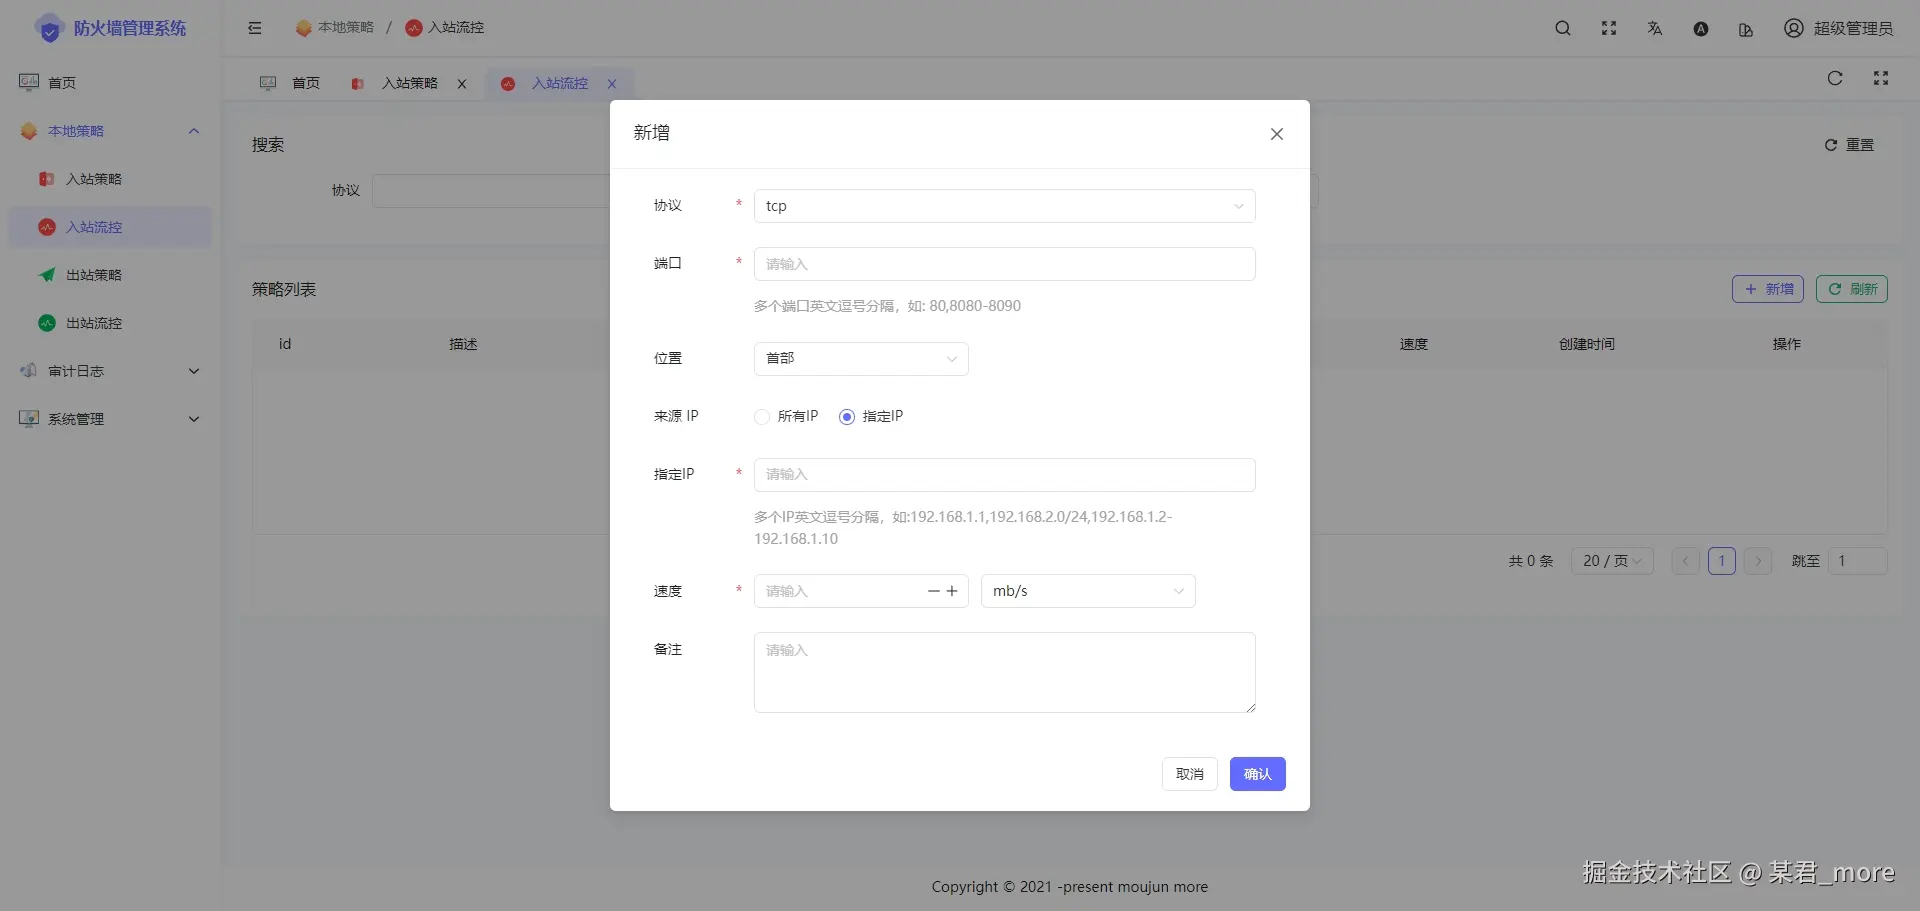Focus the 备注 textarea
1920x911 pixels.
point(1004,672)
